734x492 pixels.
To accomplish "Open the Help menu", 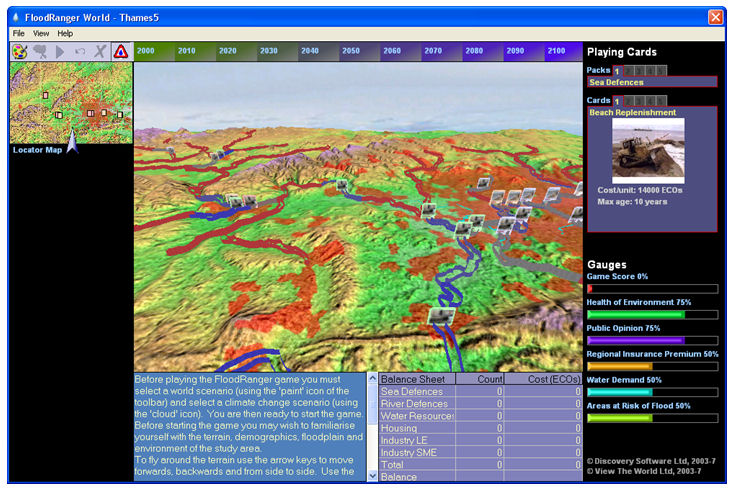I will click(x=65, y=33).
